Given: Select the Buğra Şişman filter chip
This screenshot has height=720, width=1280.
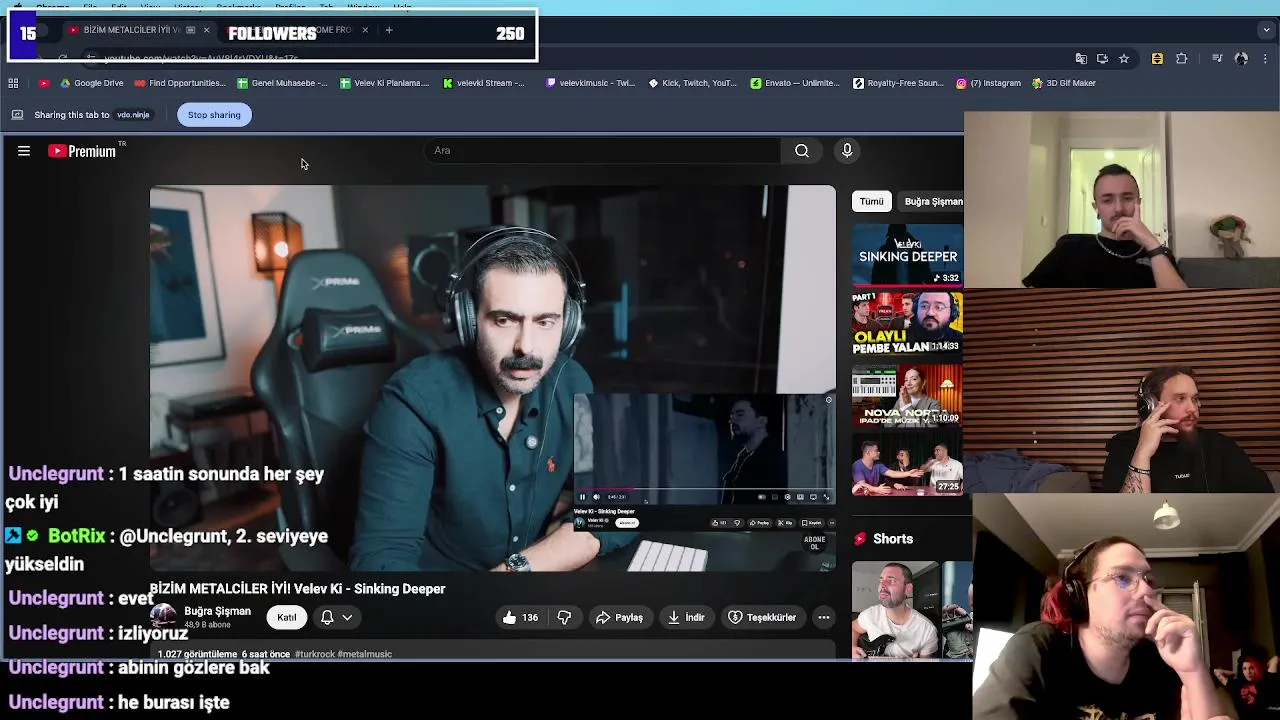Looking at the screenshot, I should pos(933,201).
